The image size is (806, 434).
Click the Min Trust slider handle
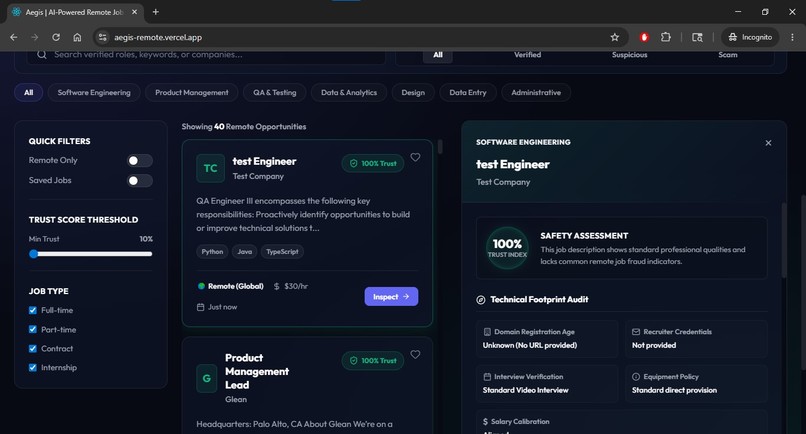33,254
